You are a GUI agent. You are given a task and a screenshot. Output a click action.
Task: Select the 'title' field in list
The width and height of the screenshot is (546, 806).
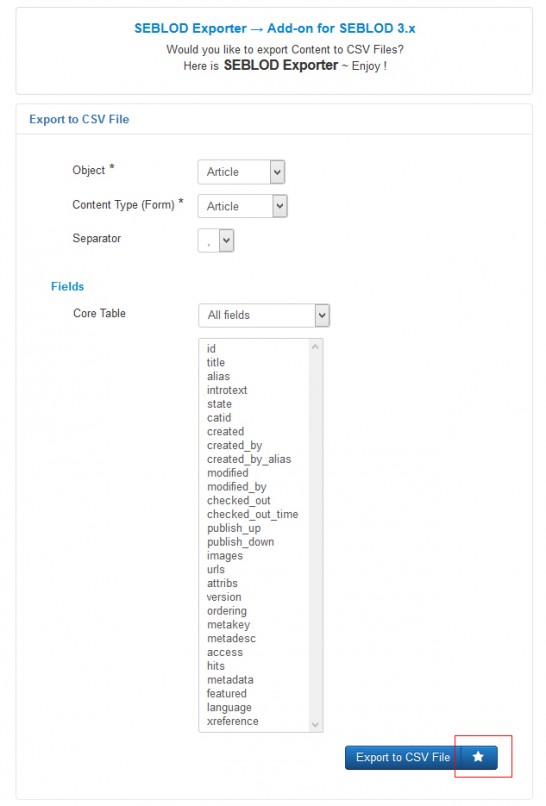(215, 362)
